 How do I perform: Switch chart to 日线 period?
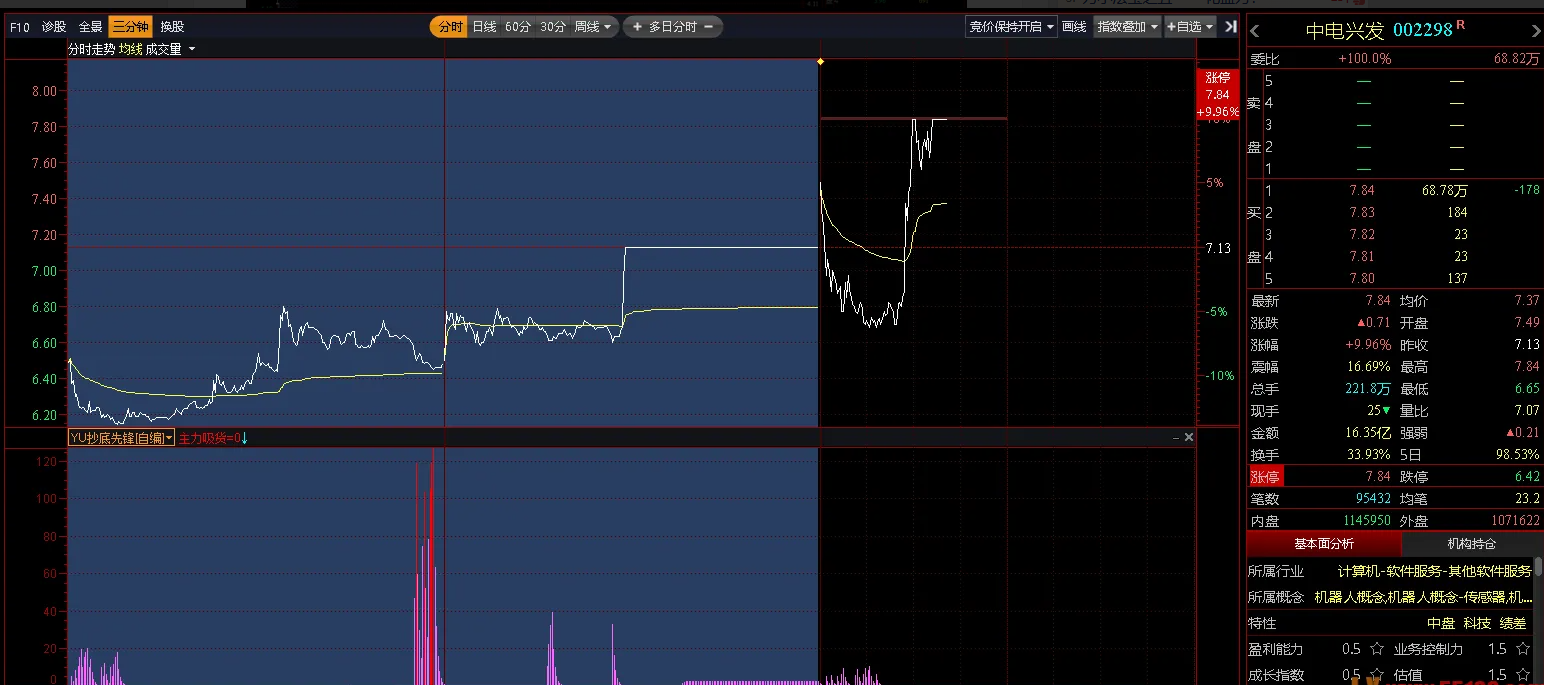pyautogui.click(x=484, y=27)
